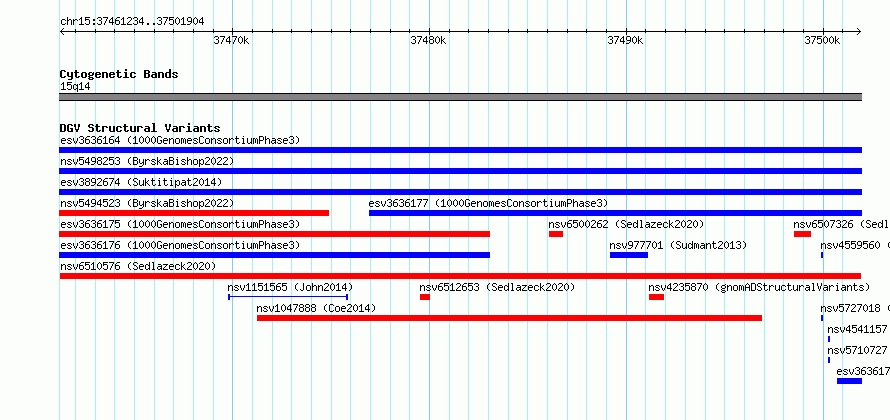This screenshot has width=890, height=420.
Task: Click the DGV Structural Variants track title
Action: 140,128
